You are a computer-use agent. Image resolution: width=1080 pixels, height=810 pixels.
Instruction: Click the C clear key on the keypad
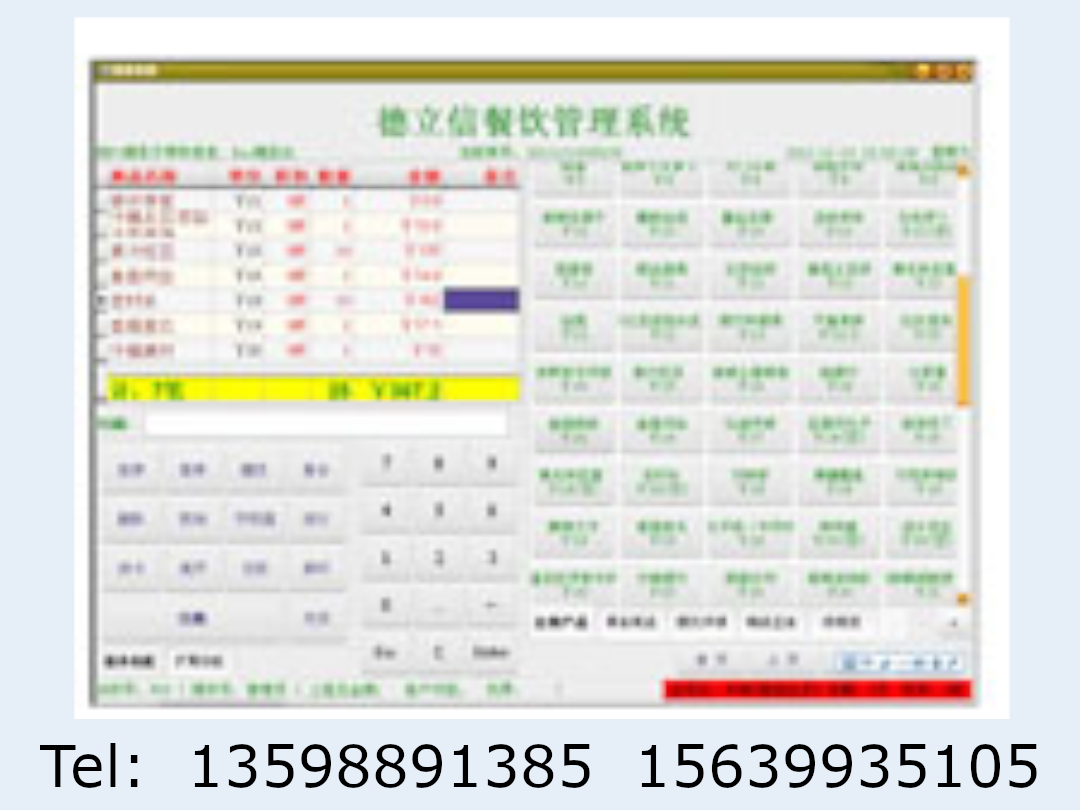coord(439,653)
